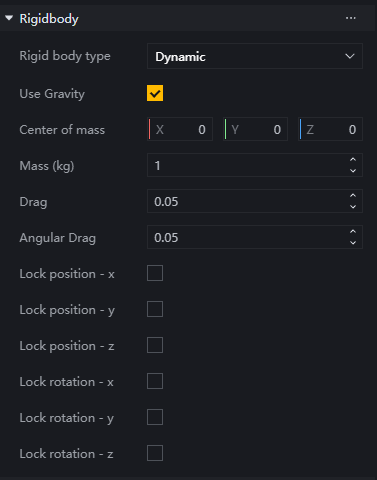Enable Lock position - y checkbox

[x=155, y=309]
